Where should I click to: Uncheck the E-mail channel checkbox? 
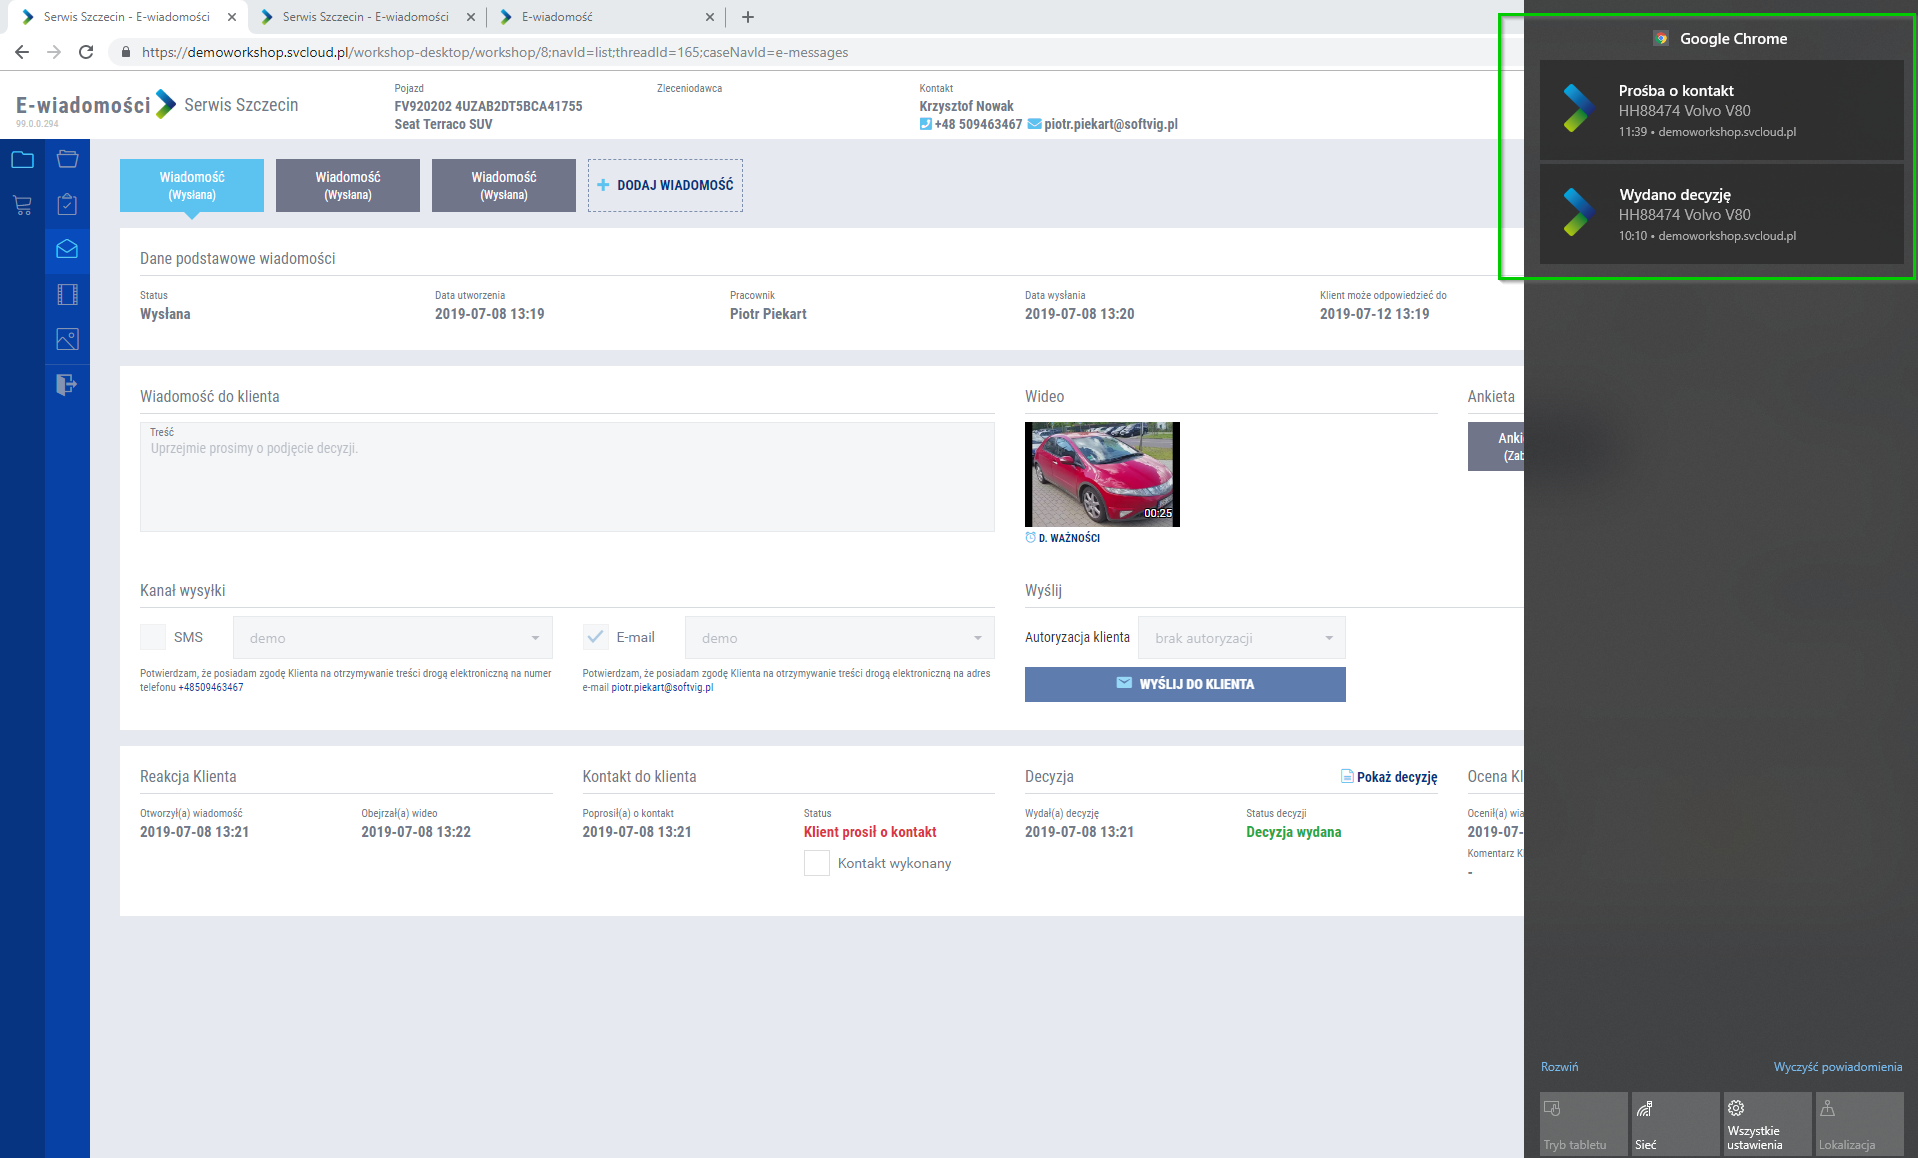(x=595, y=637)
